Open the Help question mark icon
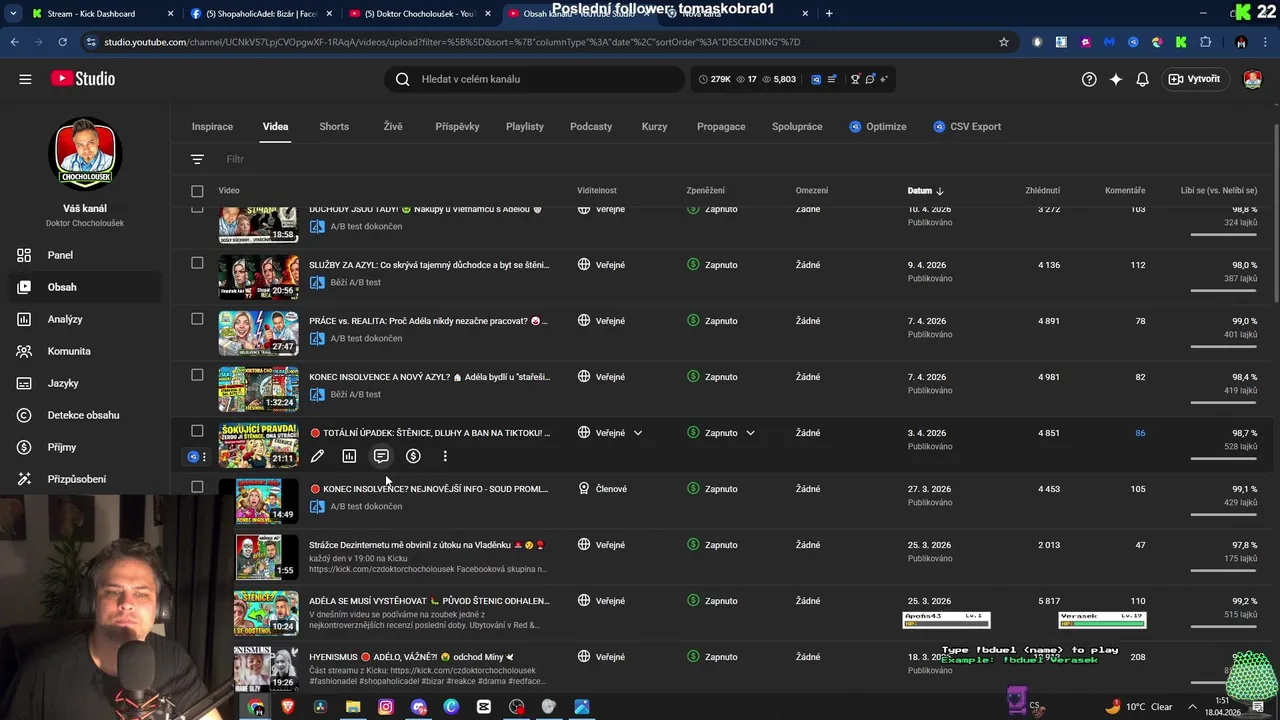The image size is (1280, 720). (1089, 79)
